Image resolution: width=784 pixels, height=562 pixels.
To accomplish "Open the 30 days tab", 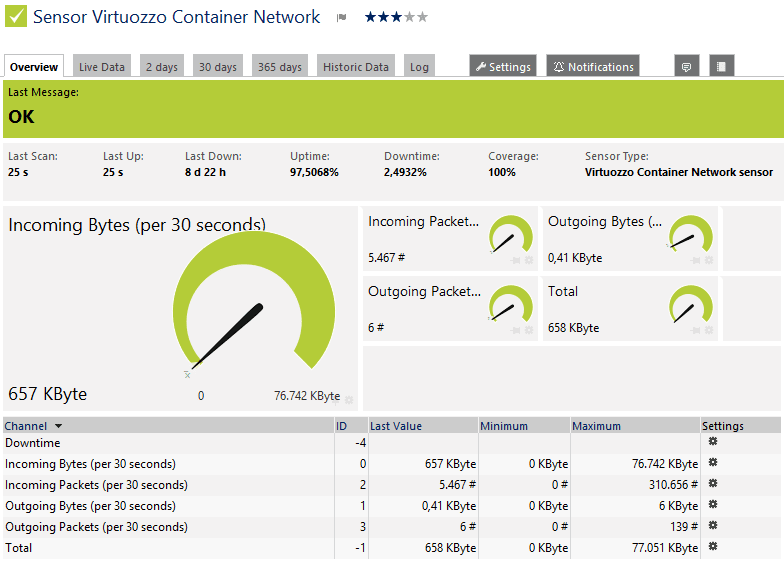I will point(218,66).
